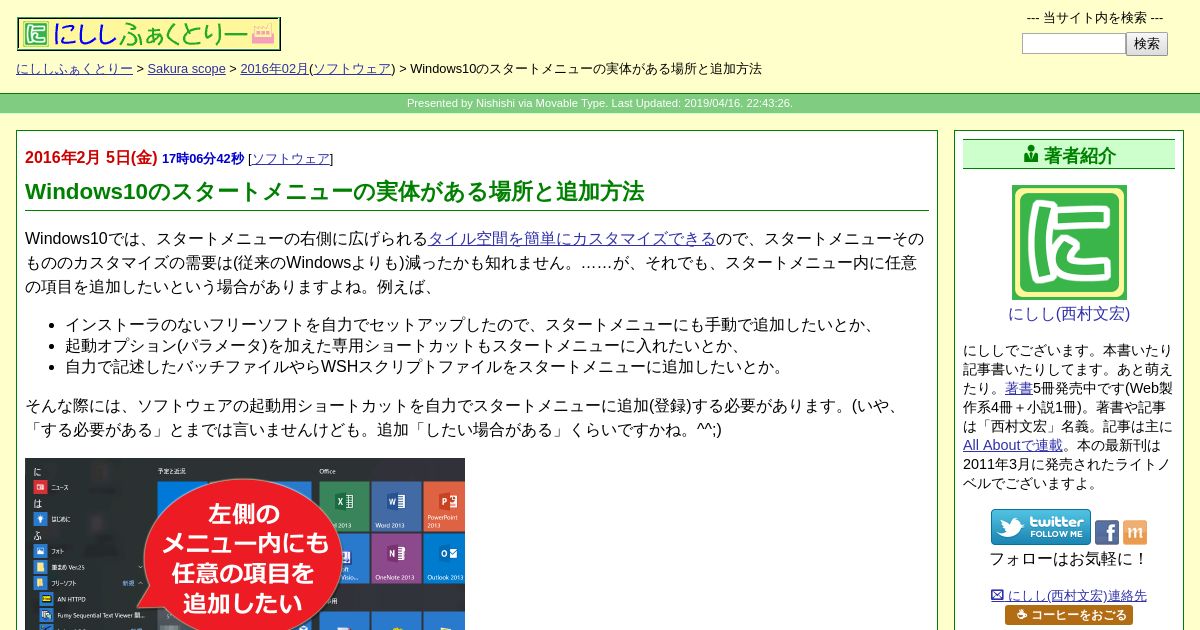Open the mixi icon in the sidebar
Image resolution: width=1200 pixels, height=630 pixels.
tap(1135, 532)
